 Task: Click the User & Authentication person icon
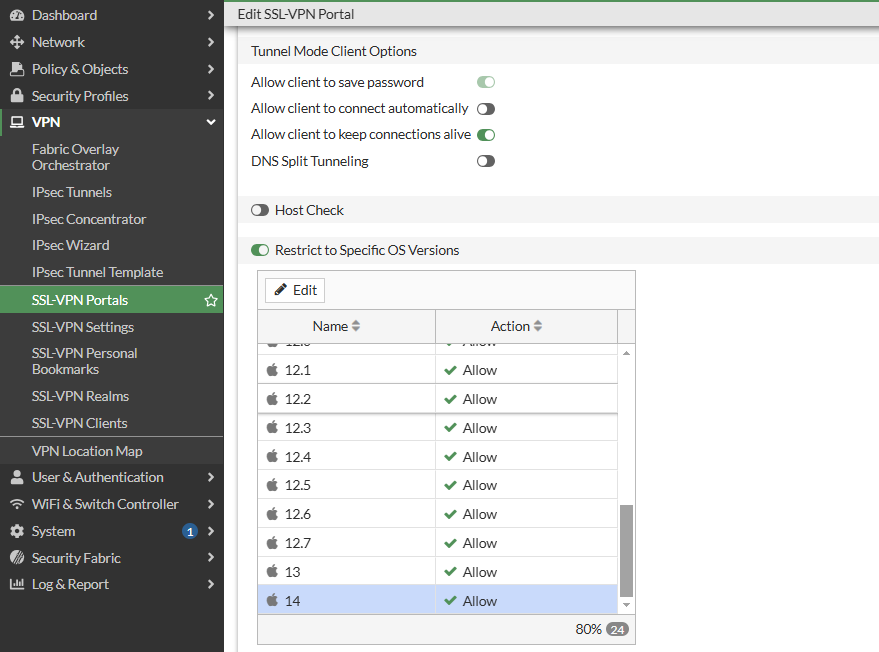click(x=16, y=477)
